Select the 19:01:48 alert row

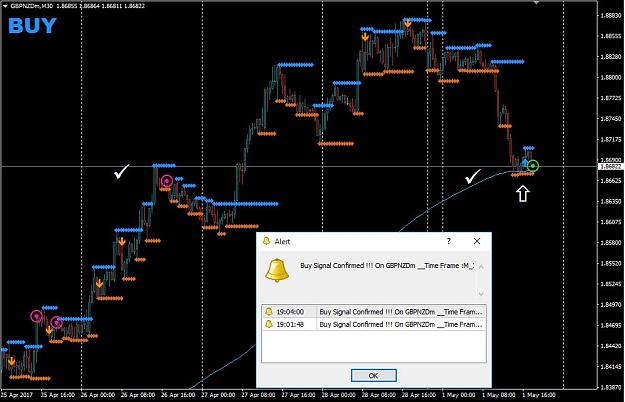pos(374,324)
